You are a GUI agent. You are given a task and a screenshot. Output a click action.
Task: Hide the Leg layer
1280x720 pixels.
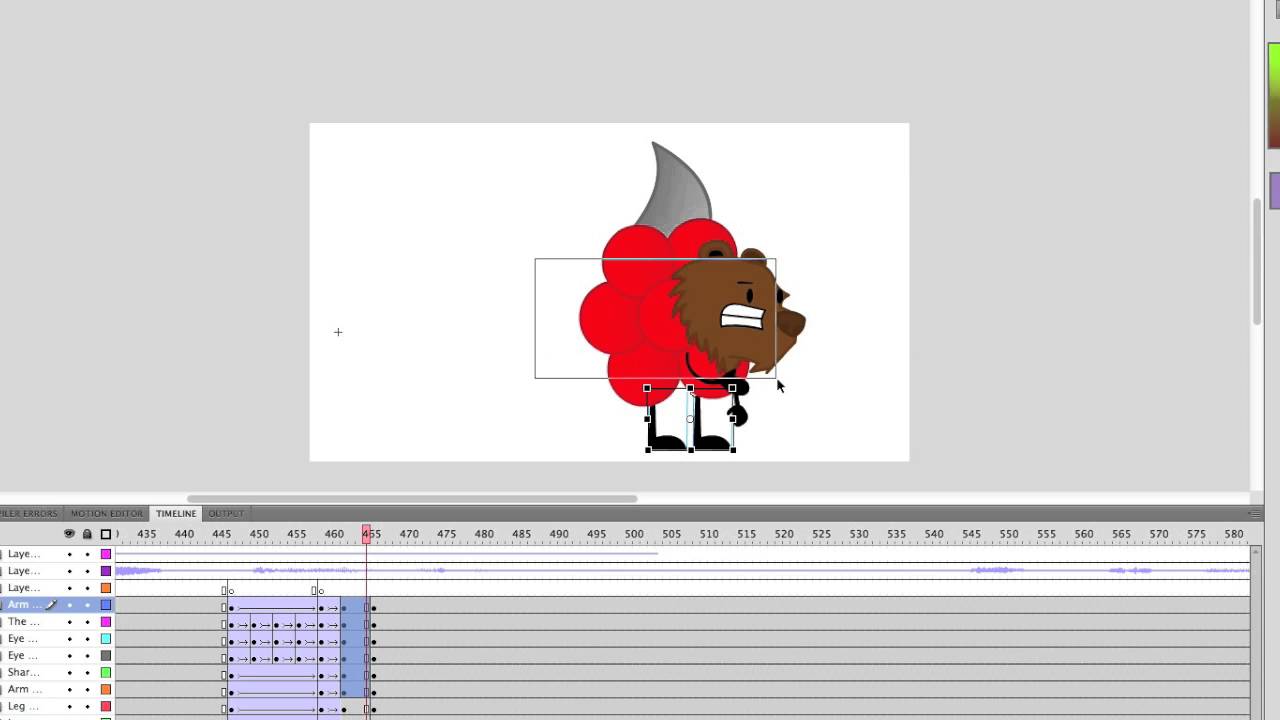(x=69, y=707)
